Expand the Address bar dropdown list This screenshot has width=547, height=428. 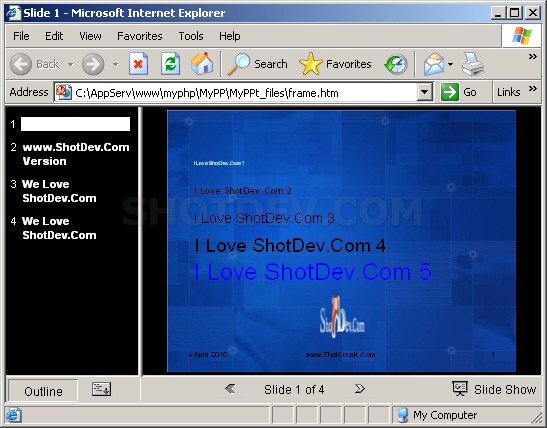click(x=425, y=92)
